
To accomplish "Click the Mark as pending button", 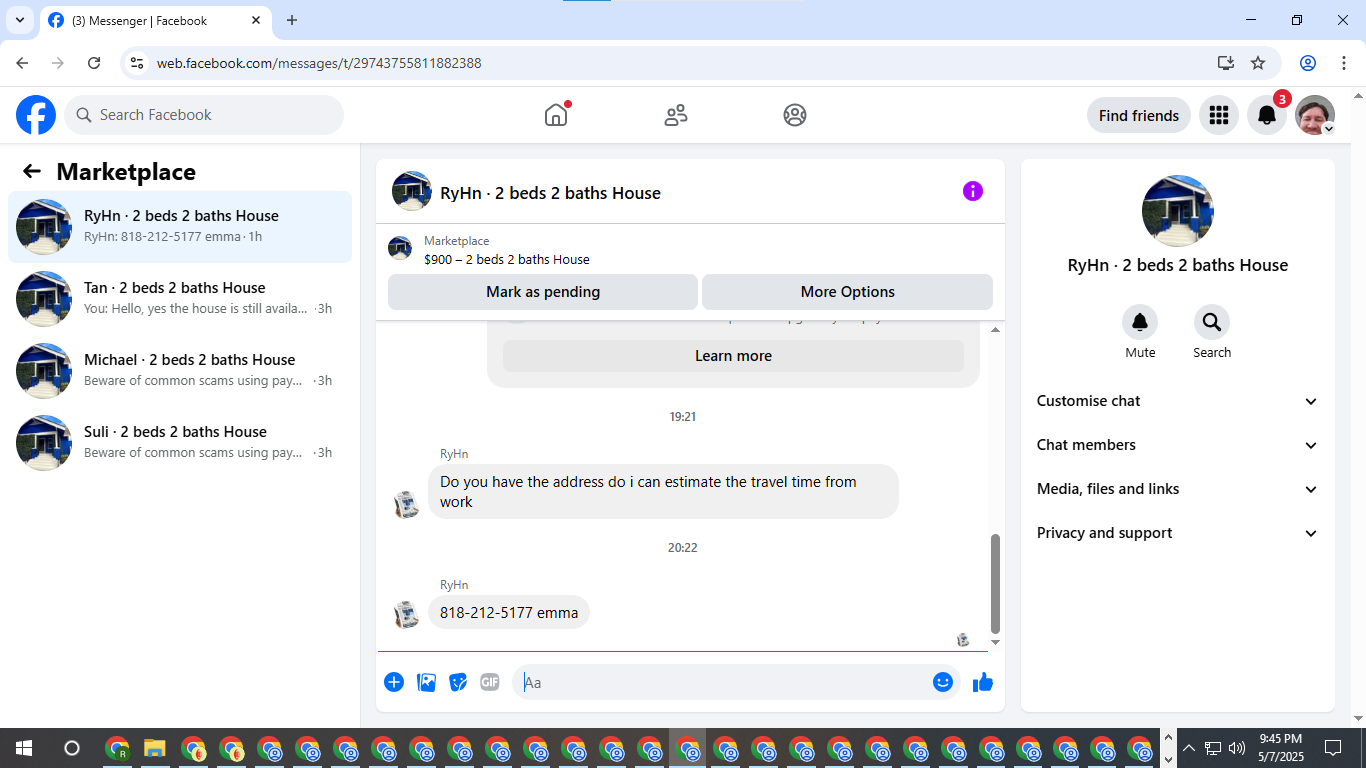I will coord(543,292).
